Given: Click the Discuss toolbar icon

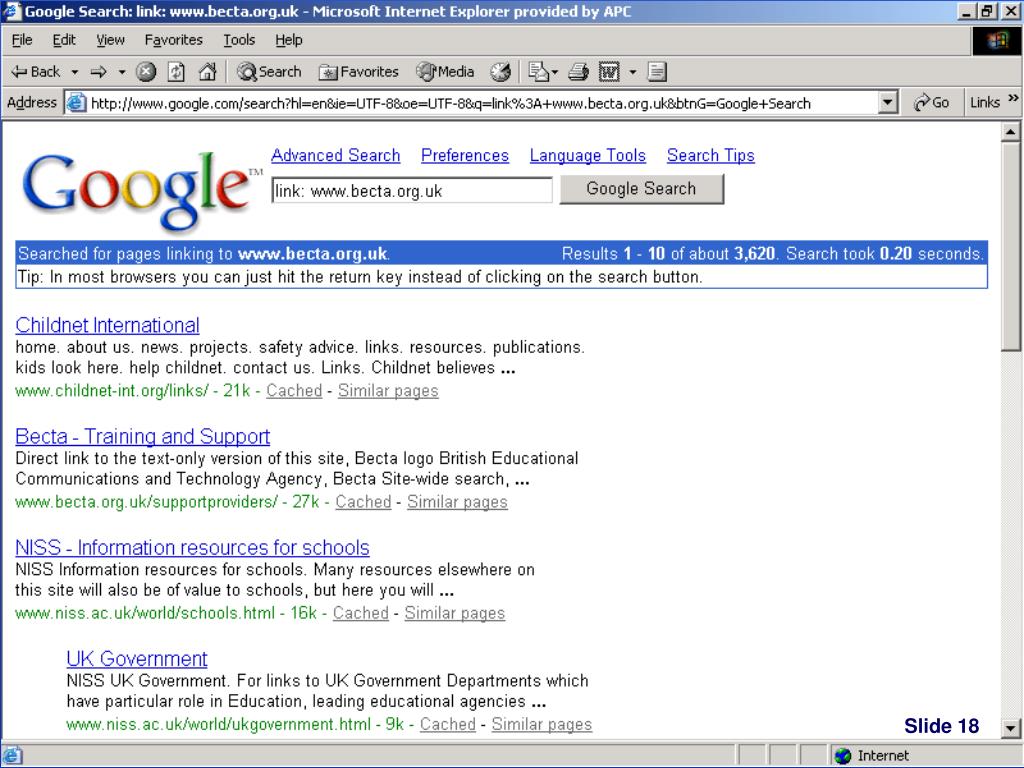Looking at the screenshot, I should pyautogui.click(x=657, y=72).
